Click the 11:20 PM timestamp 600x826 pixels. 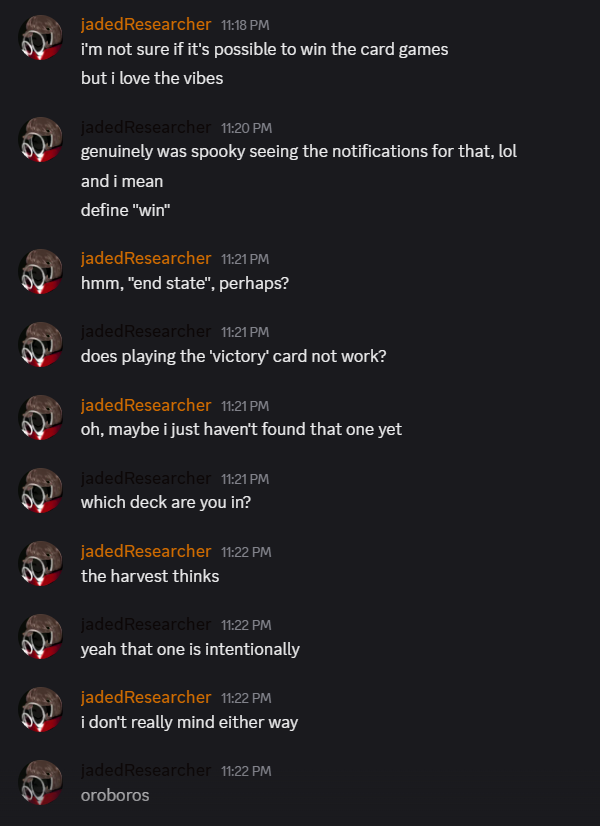(246, 128)
